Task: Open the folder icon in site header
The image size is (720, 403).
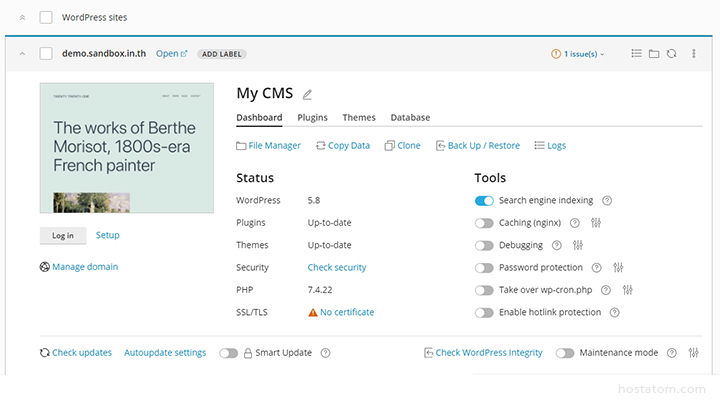Action: coord(654,53)
